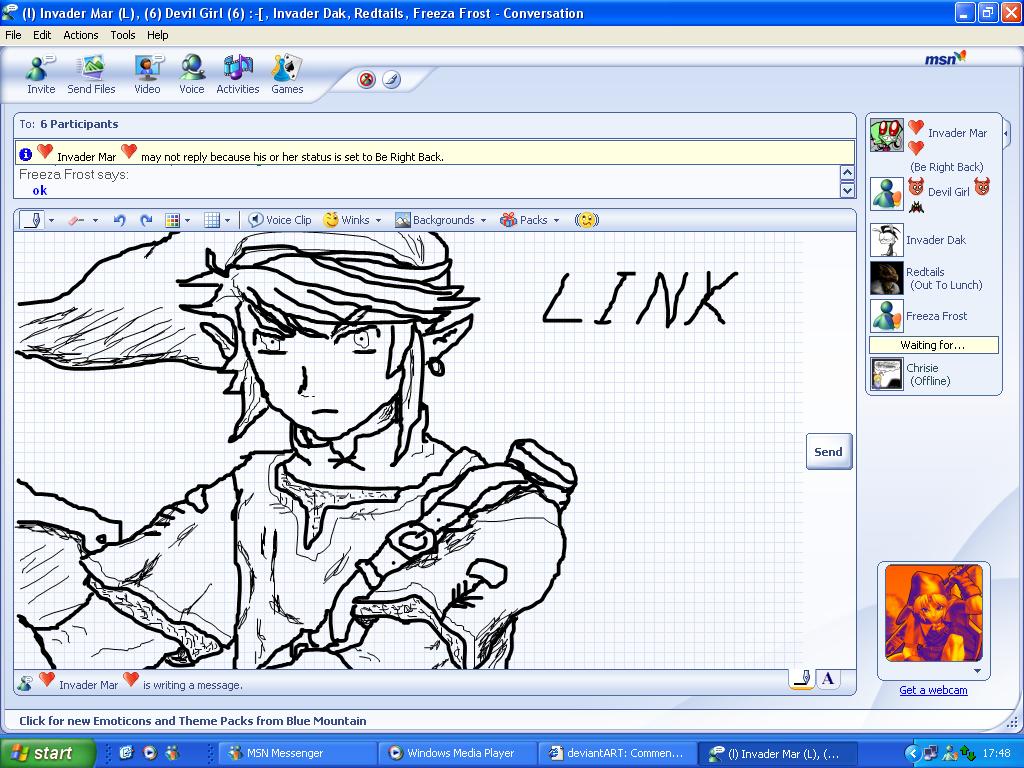Click the Invader Dak contact thumbnail
The width and height of the screenshot is (1024, 768).
[886, 238]
